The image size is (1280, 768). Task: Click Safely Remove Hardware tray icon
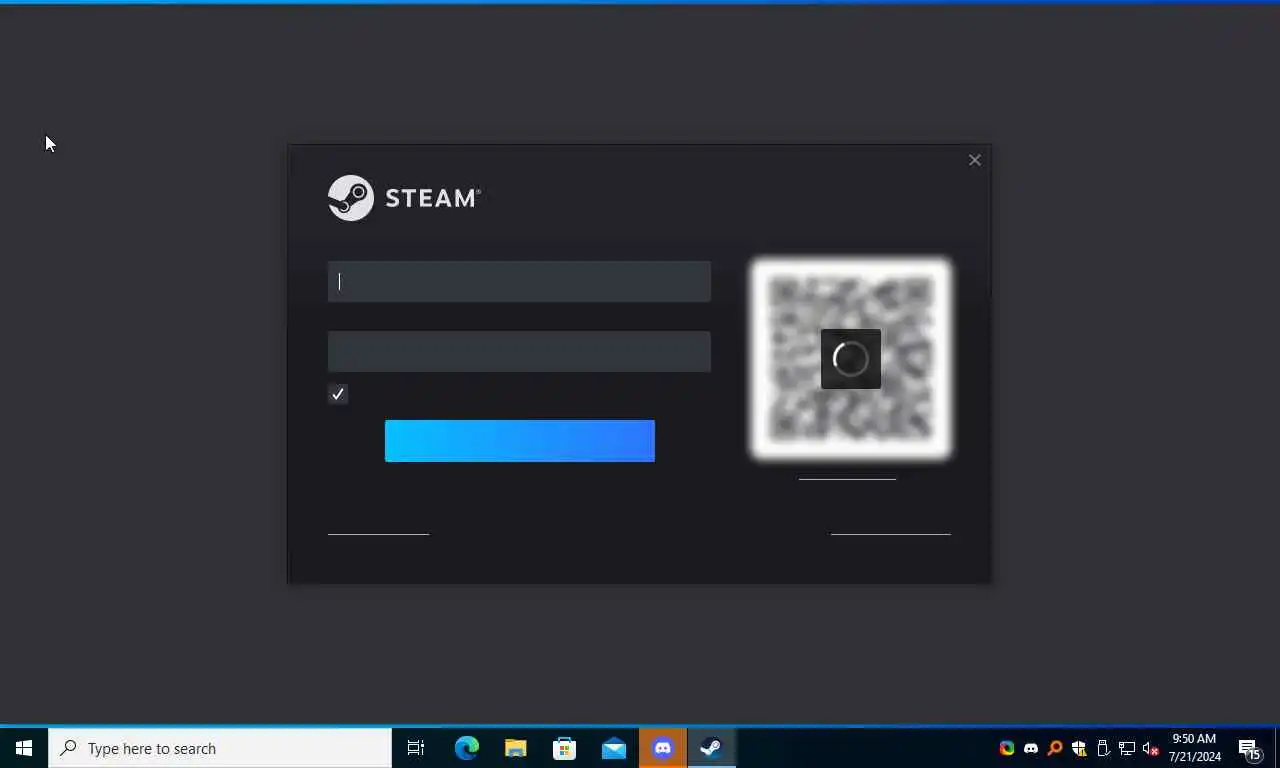click(1103, 748)
